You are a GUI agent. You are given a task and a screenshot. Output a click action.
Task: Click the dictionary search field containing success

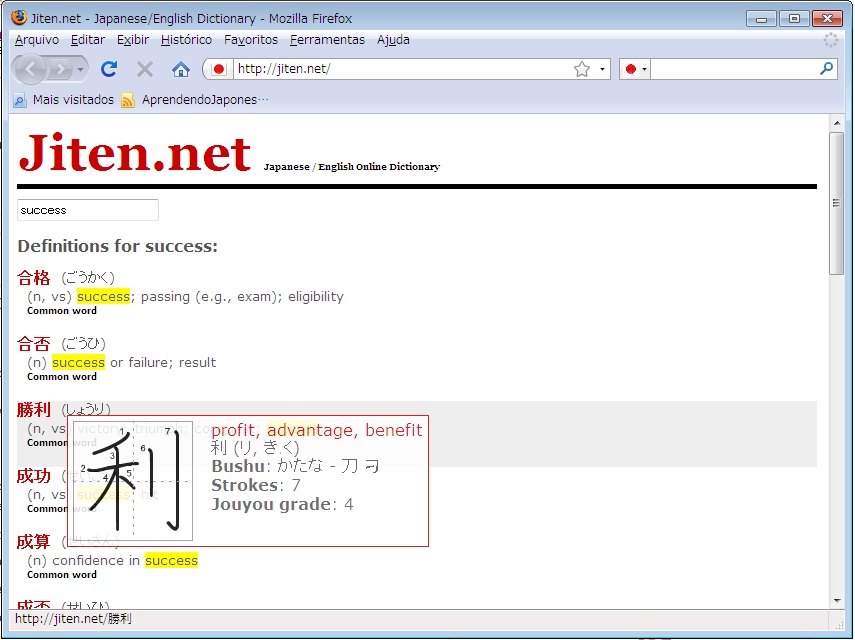[88, 210]
